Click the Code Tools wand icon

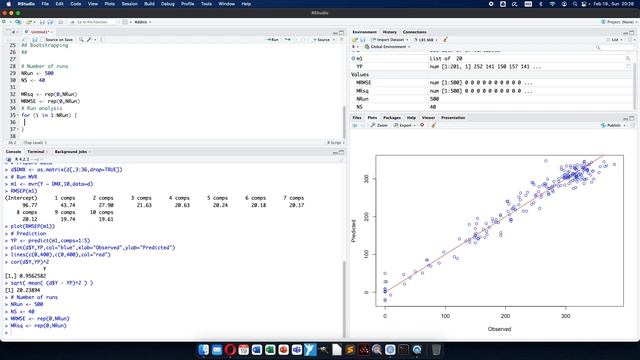[89, 40]
